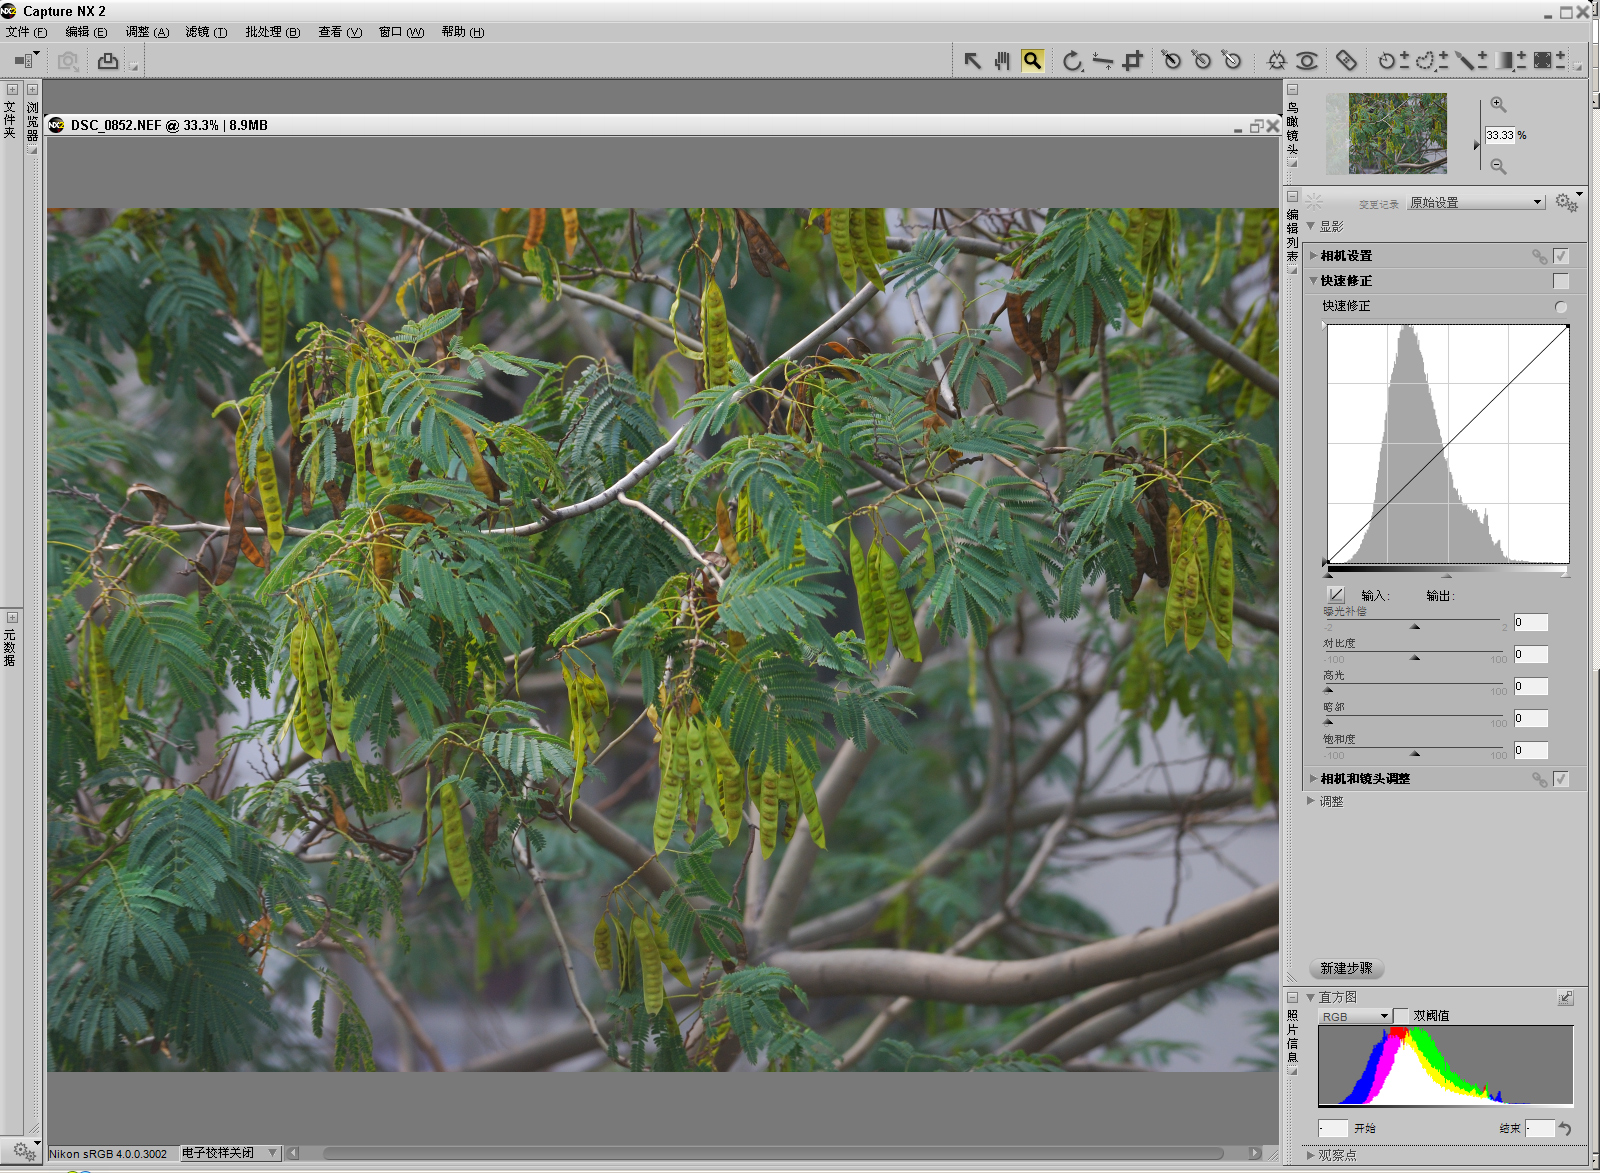This screenshot has width=1600, height=1173.
Task: Click the print icon in the toolbar
Action: (108, 61)
